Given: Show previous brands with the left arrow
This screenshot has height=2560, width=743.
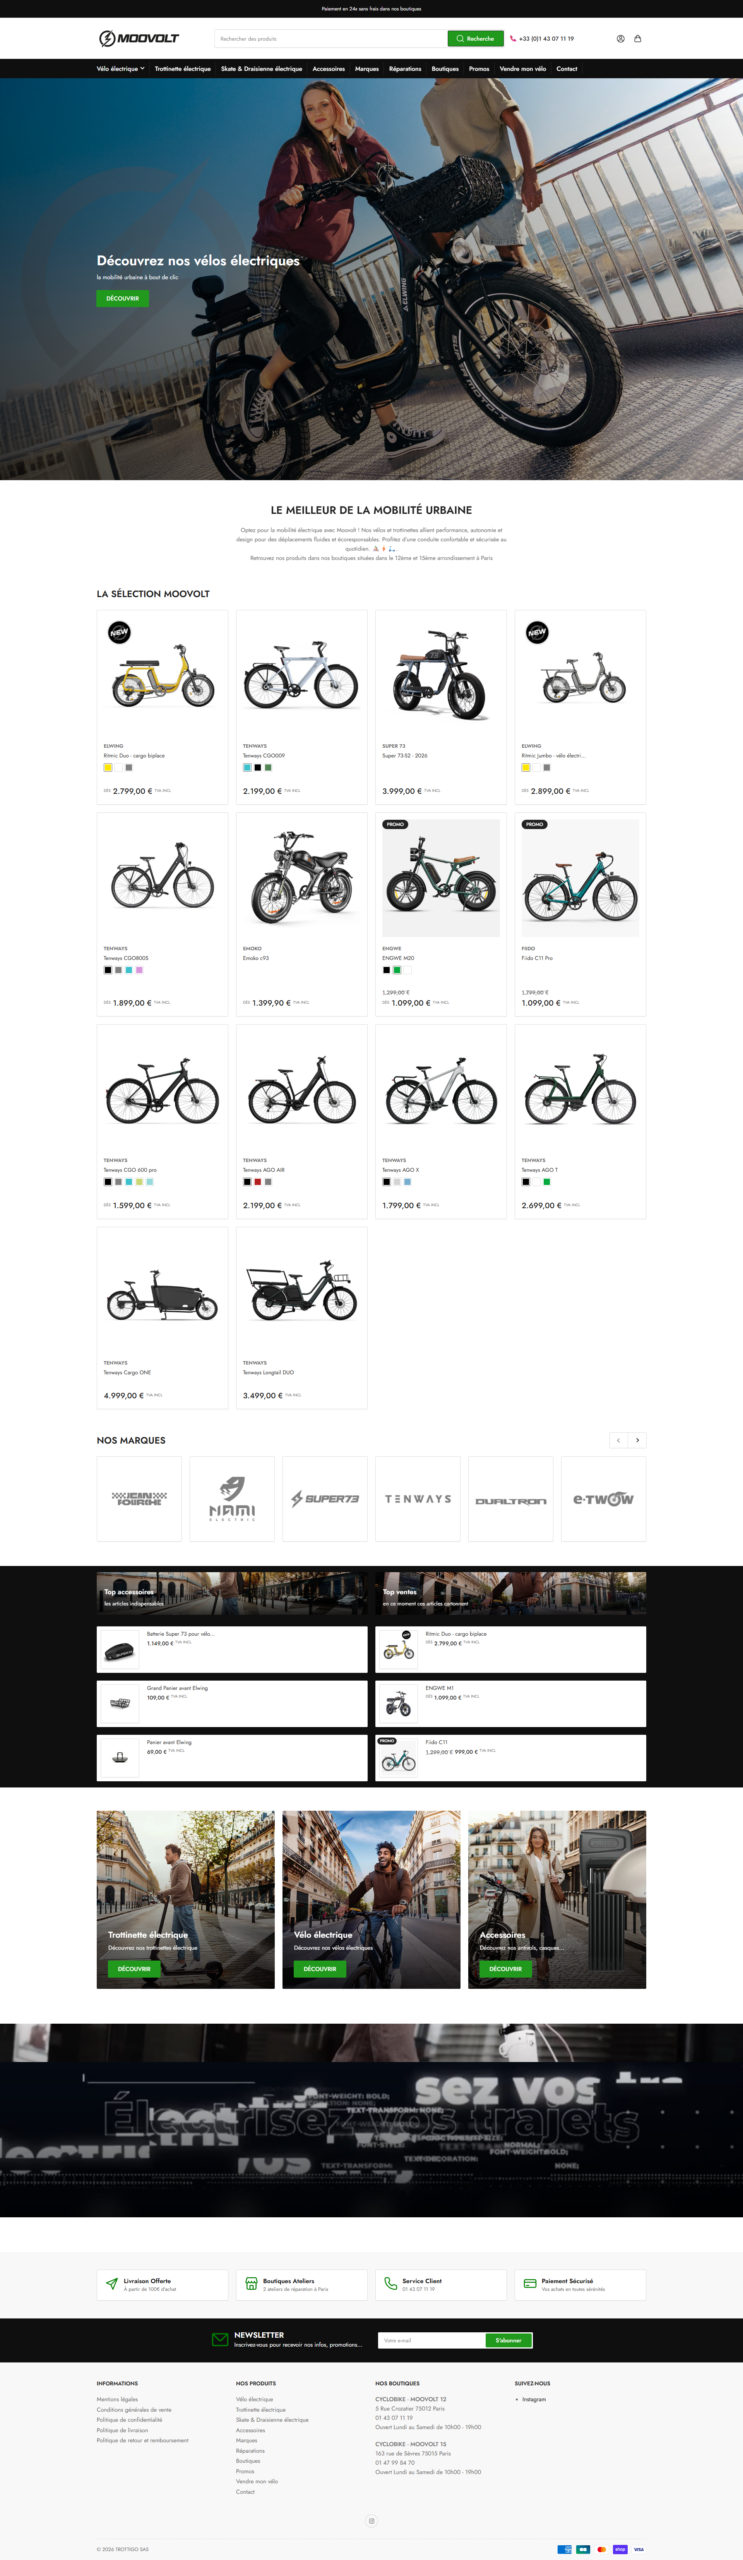Looking at the screenshot, I should 619,1440.
